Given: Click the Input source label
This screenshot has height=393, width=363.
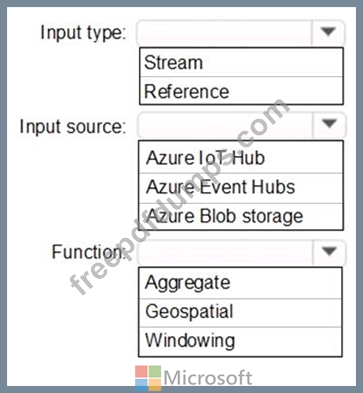Looking at the screenshot, I should tap(73, 127).
